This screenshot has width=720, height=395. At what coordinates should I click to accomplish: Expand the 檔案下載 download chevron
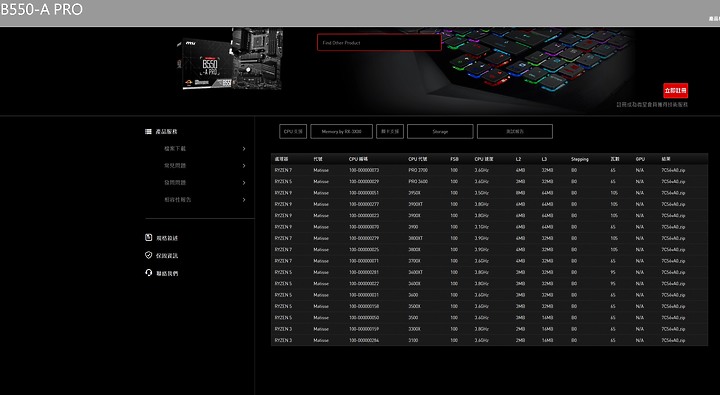click(x=244, y=148)
